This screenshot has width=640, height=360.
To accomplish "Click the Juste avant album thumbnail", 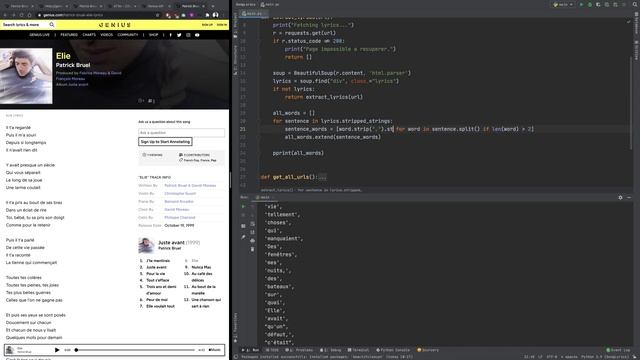I will pyautogui.click(x=146, y=245).
